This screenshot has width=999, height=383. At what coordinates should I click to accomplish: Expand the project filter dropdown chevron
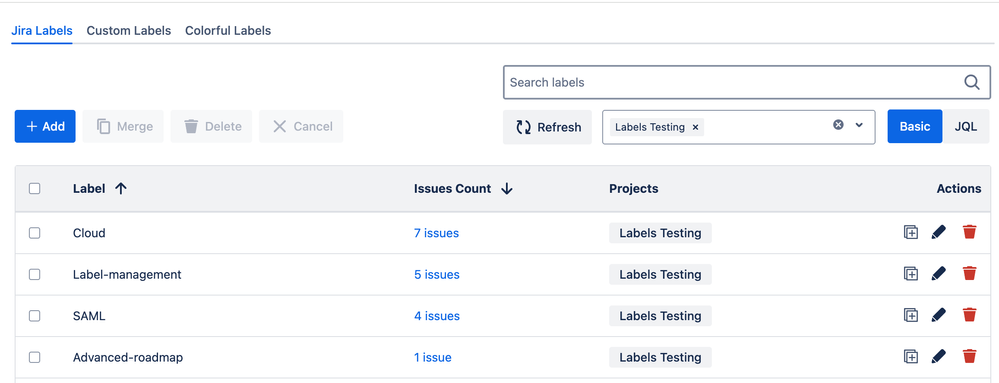[859, 125]
